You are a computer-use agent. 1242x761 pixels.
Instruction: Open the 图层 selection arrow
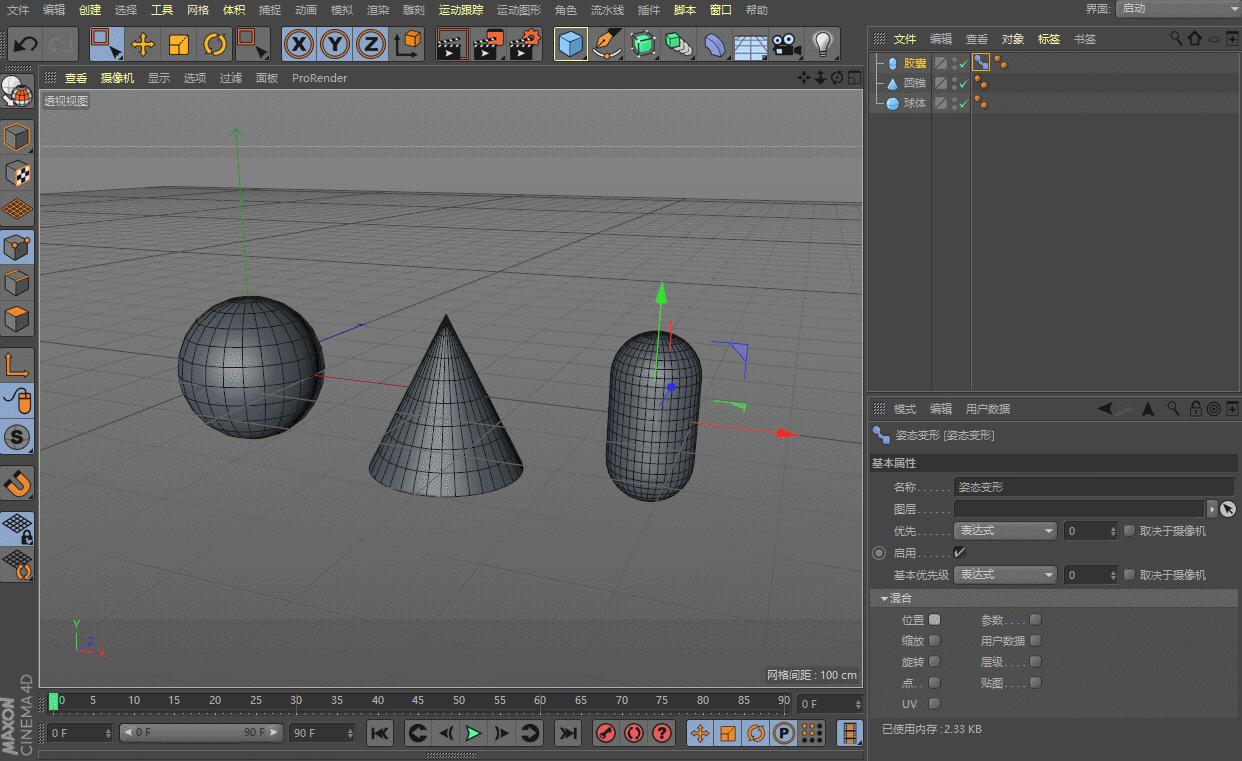coord(1212,508)
